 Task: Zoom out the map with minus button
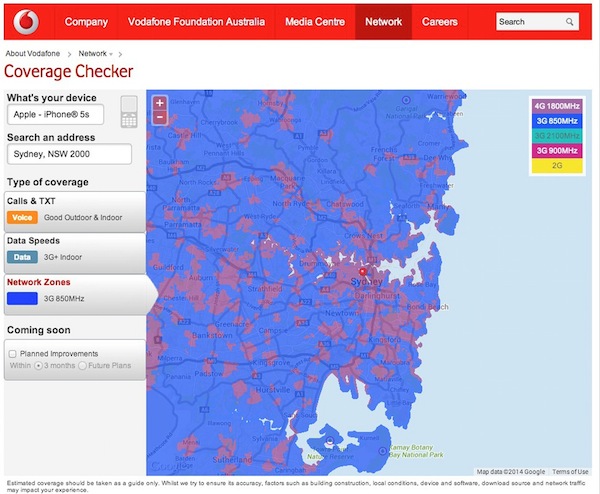pos(160,117)
